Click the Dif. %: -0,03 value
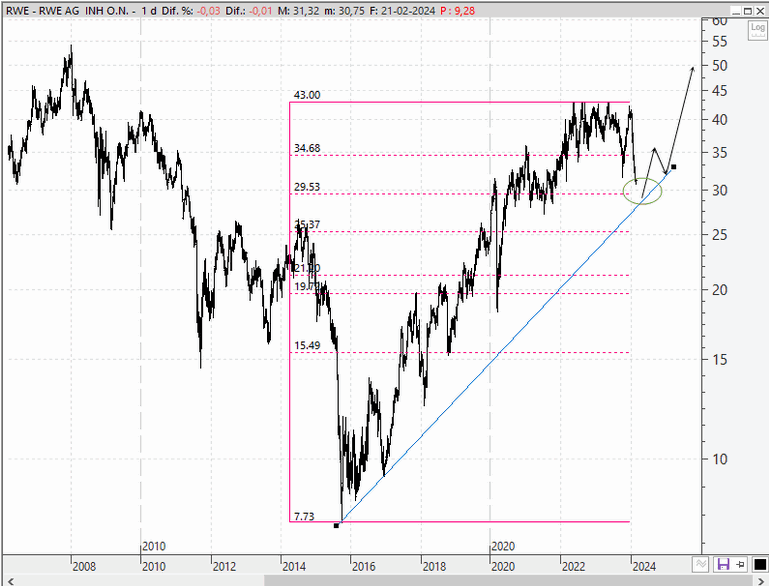Viewport: 769px width, 586px height. click(x=191, y=11)
